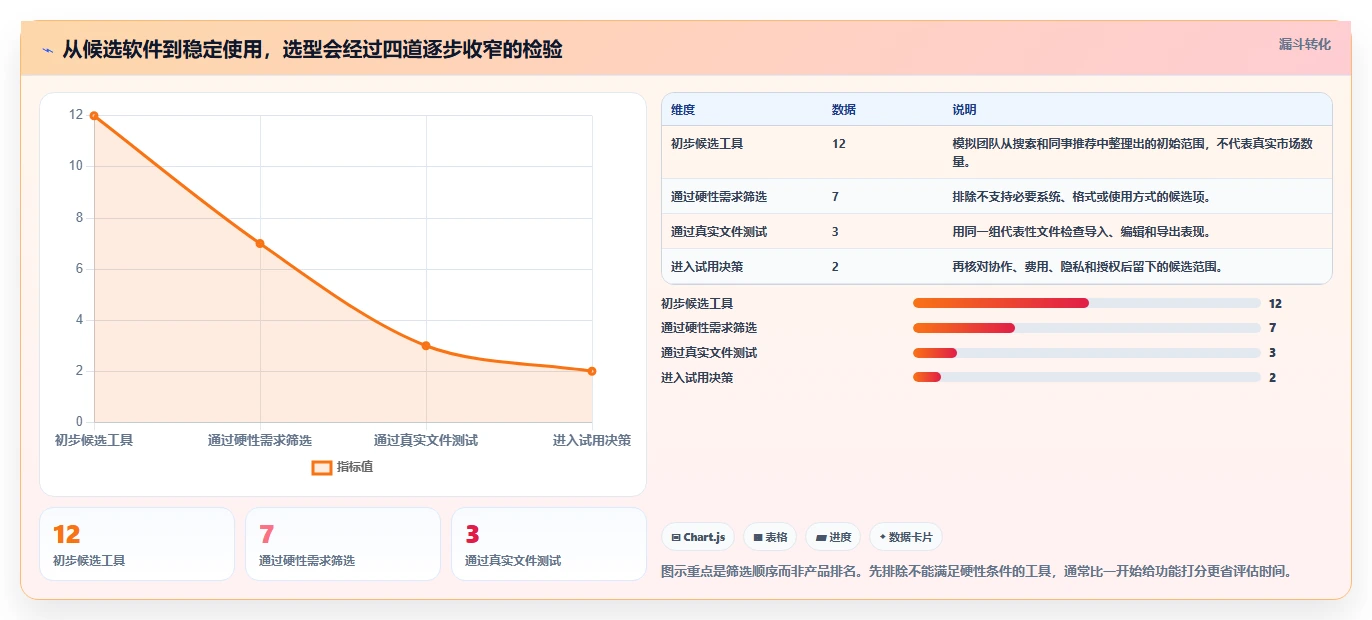1372x620 pixels.
Task: Select the 数据卡片 tag chip
Action: 906,537
